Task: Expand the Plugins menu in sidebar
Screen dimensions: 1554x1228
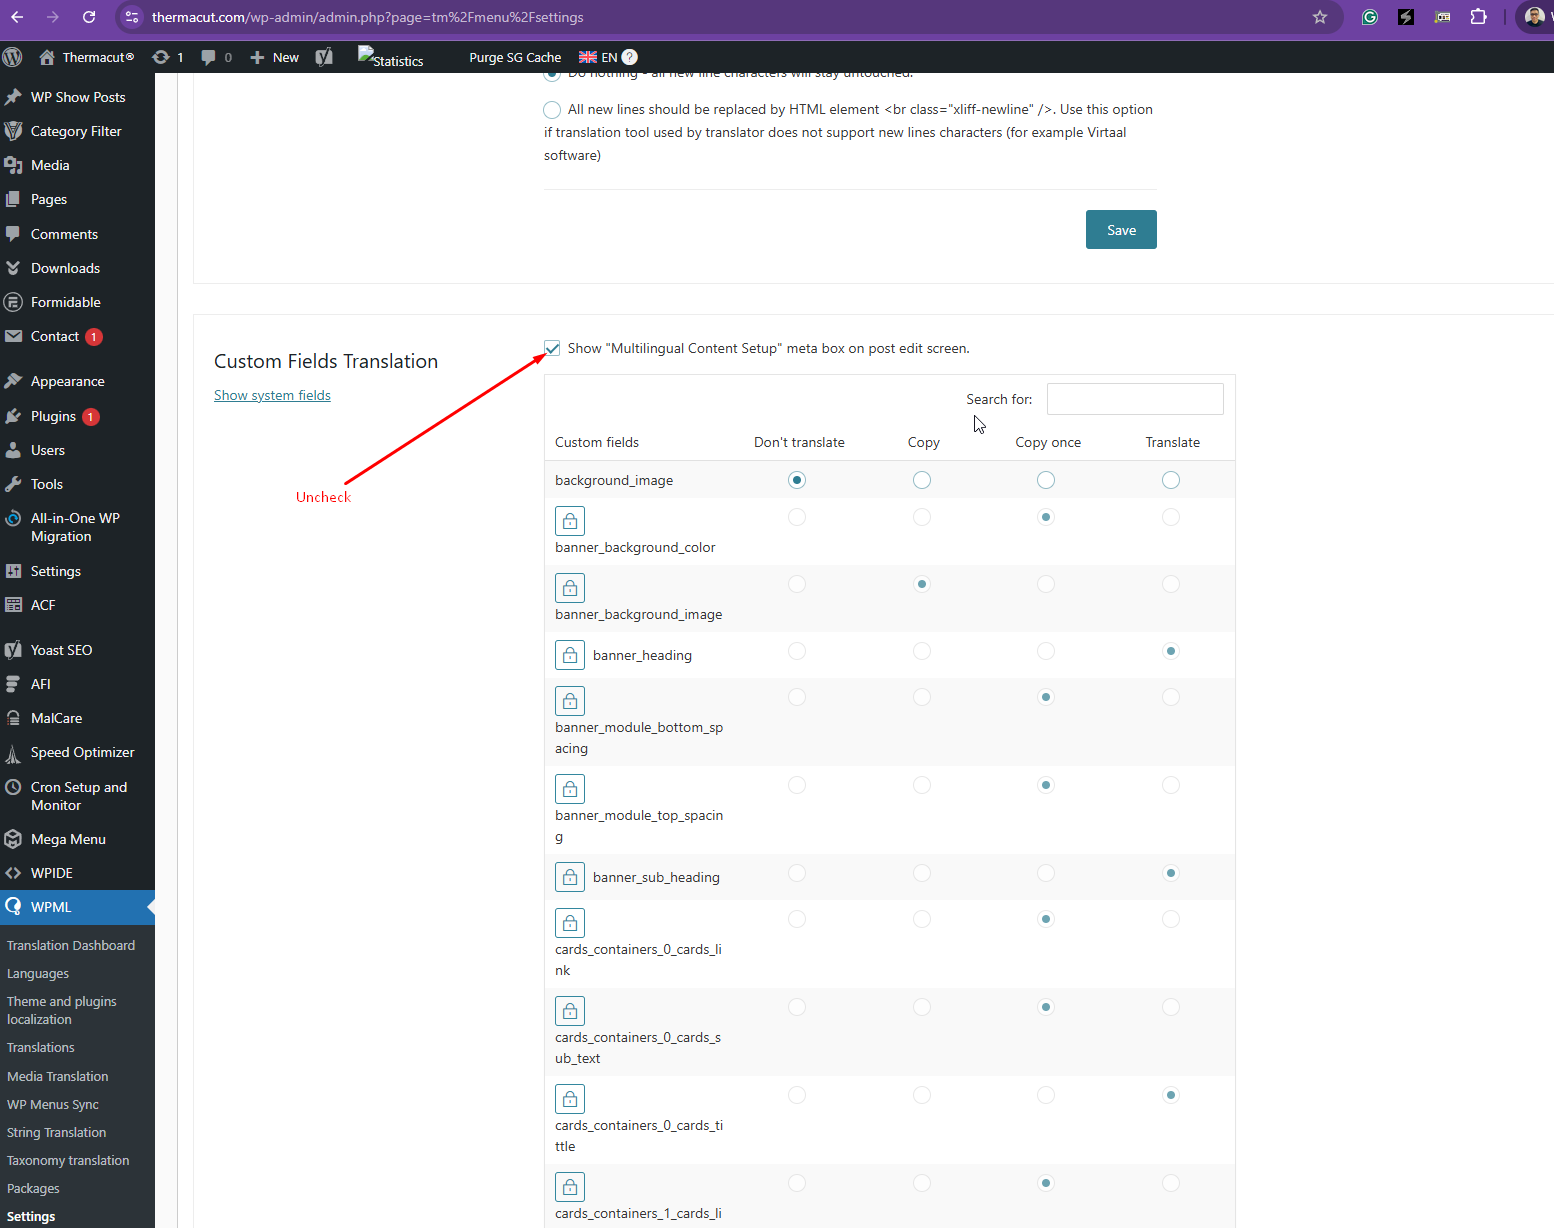Action: pos(53,416)
